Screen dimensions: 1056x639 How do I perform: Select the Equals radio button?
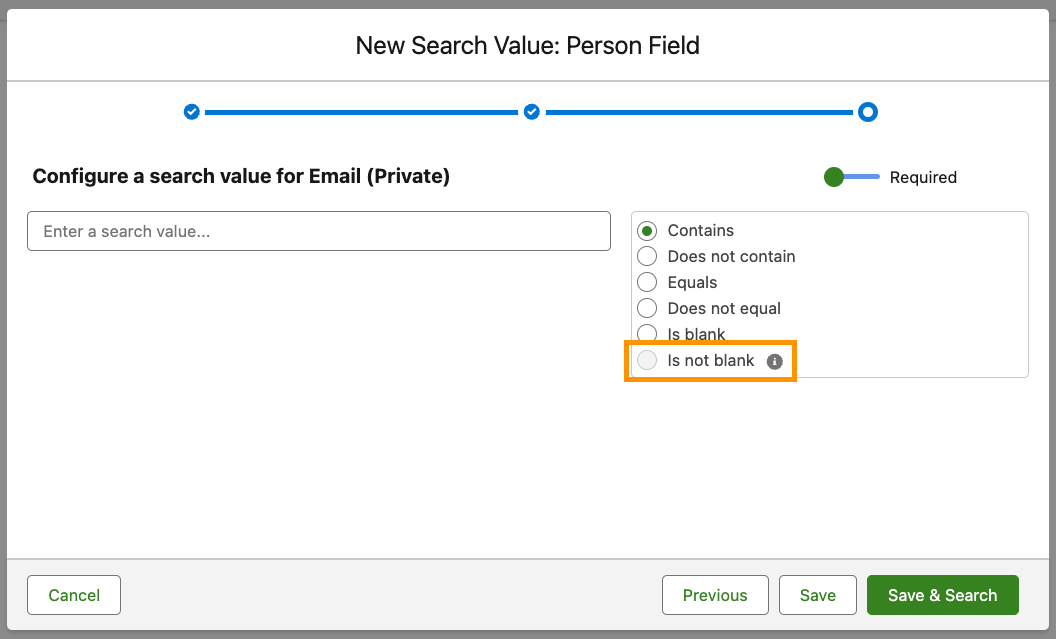[647, 283]
